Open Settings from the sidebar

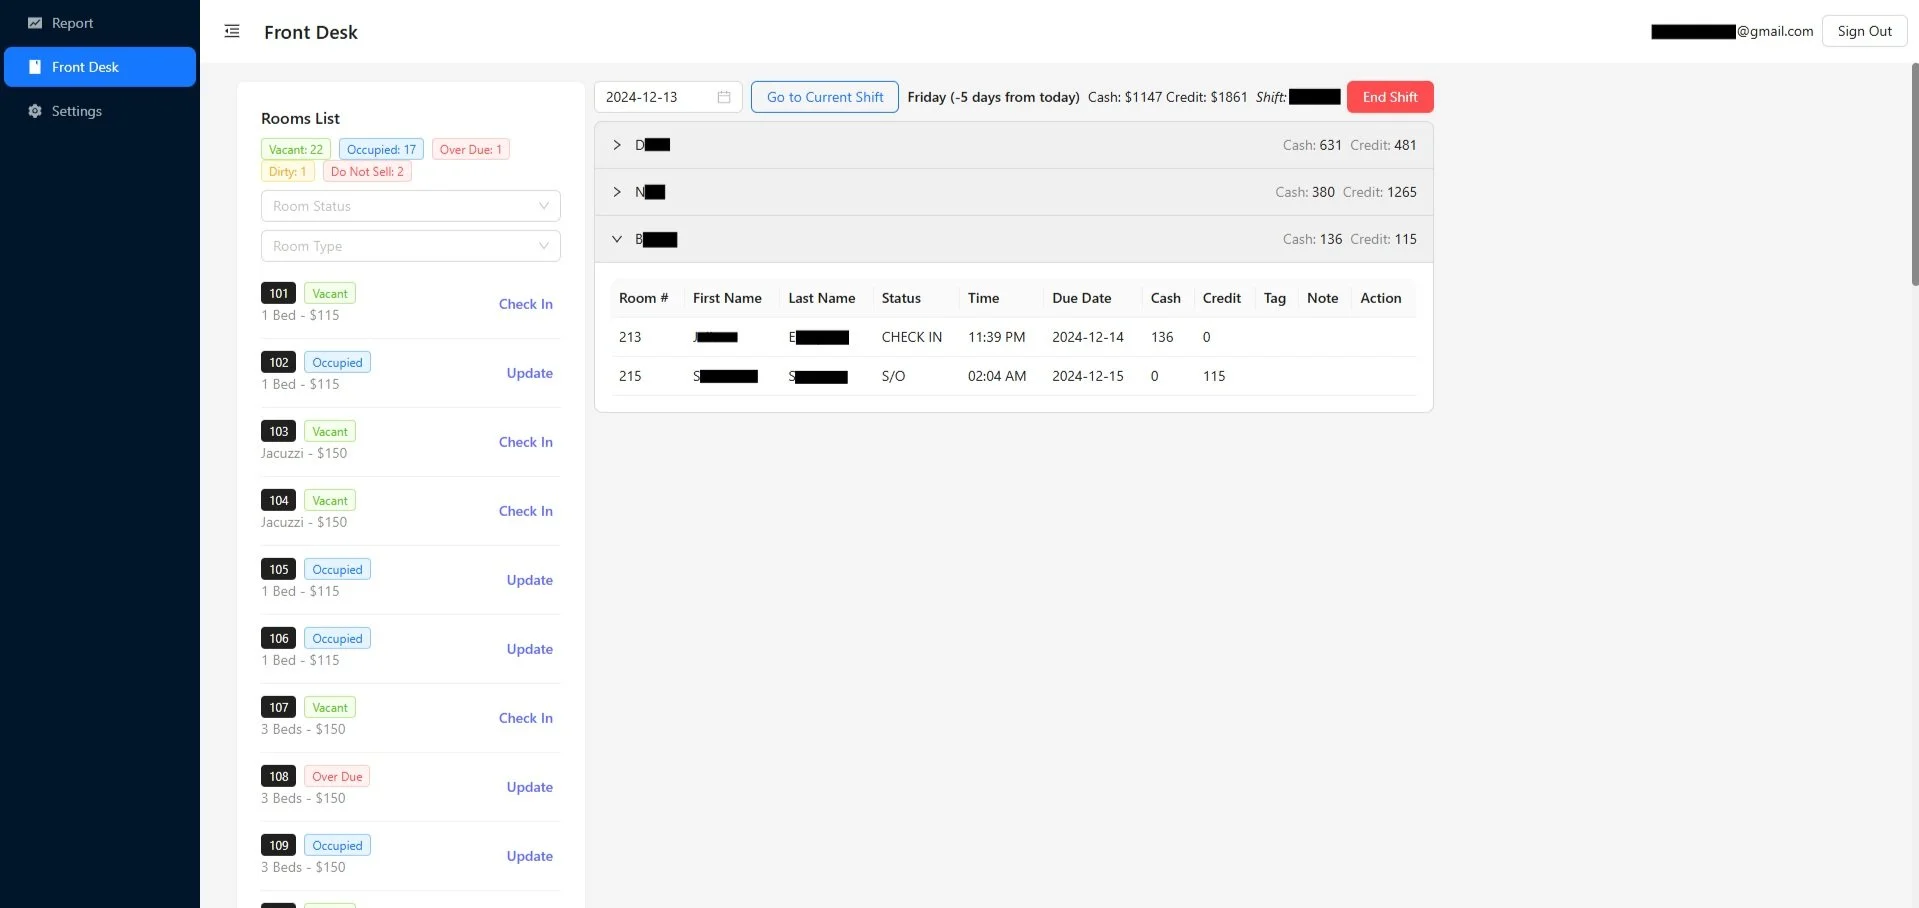pyautogui.click(x=100, y=111)
